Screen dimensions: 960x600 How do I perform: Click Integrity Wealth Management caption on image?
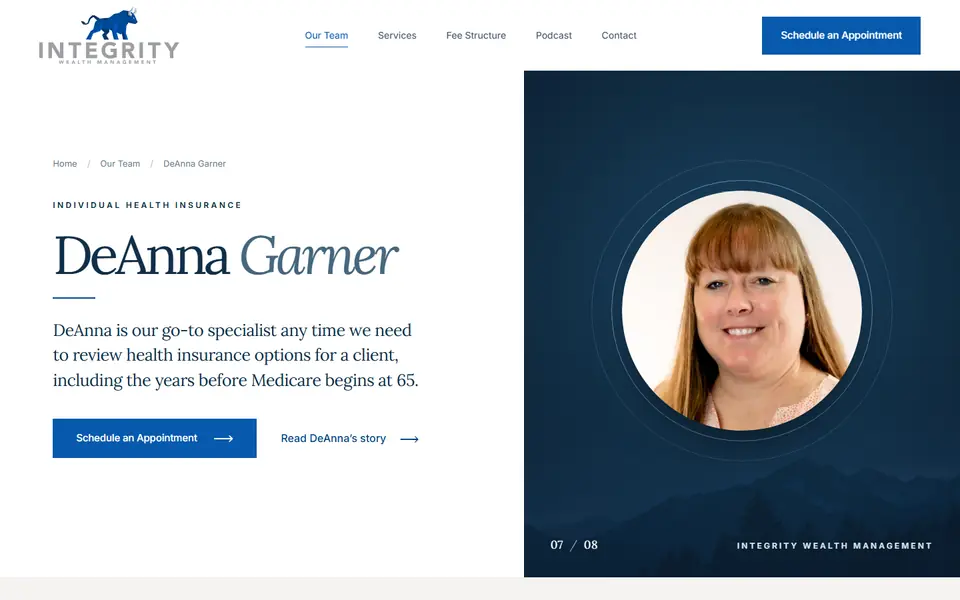834,546
